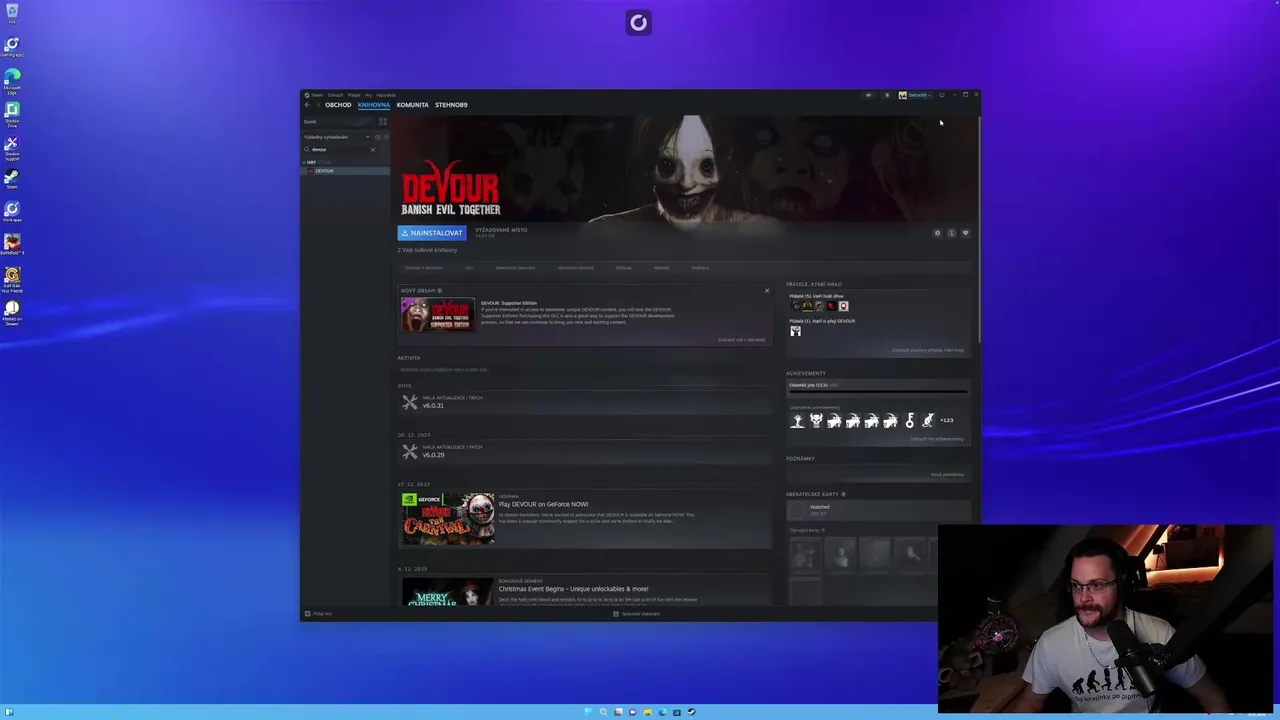Click the rat achievement icon
Screen dimensions: 1280x720
click(928, 421)
